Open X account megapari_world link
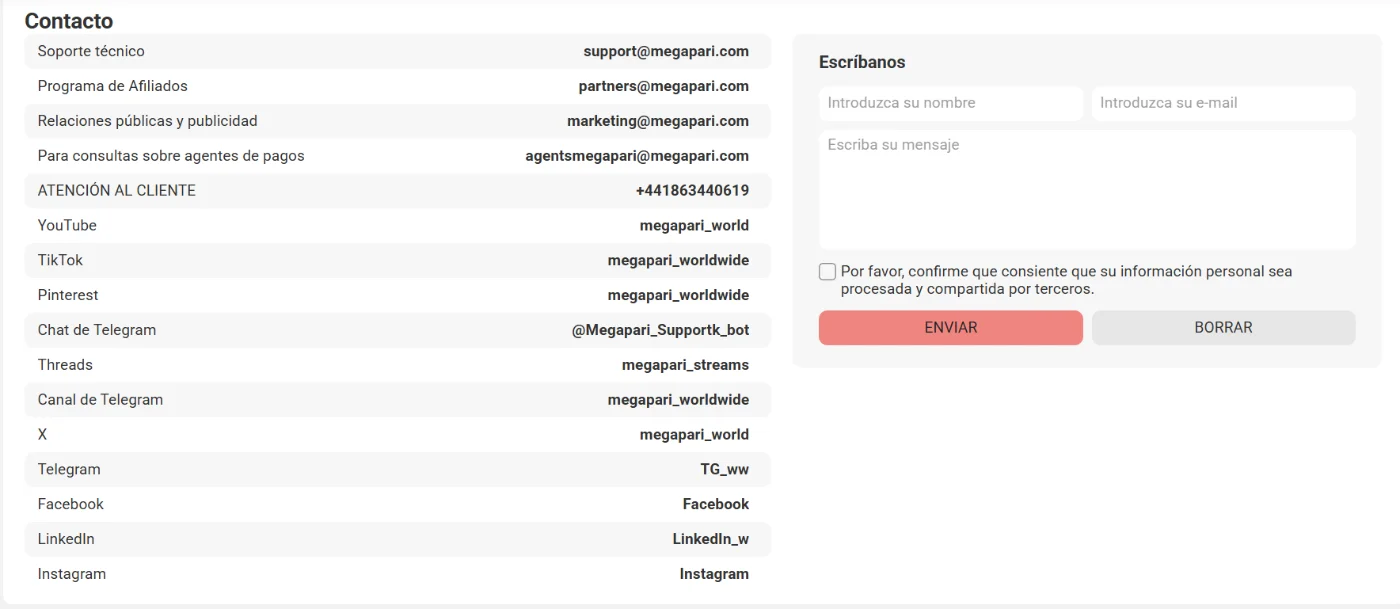Viewport: 1400px width, 609px height. coord(694,435)
